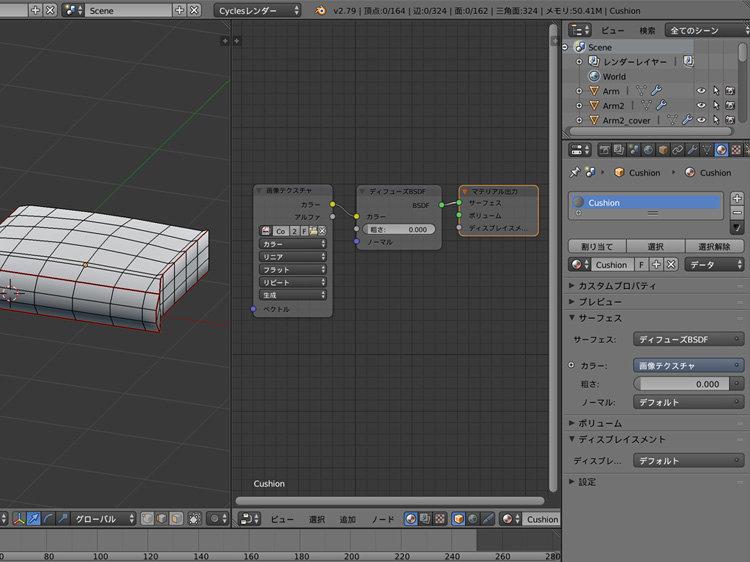Open the repeat (リピート) extension dropdown in node
This screenshot has width=750, height=562.
(293, 283)
